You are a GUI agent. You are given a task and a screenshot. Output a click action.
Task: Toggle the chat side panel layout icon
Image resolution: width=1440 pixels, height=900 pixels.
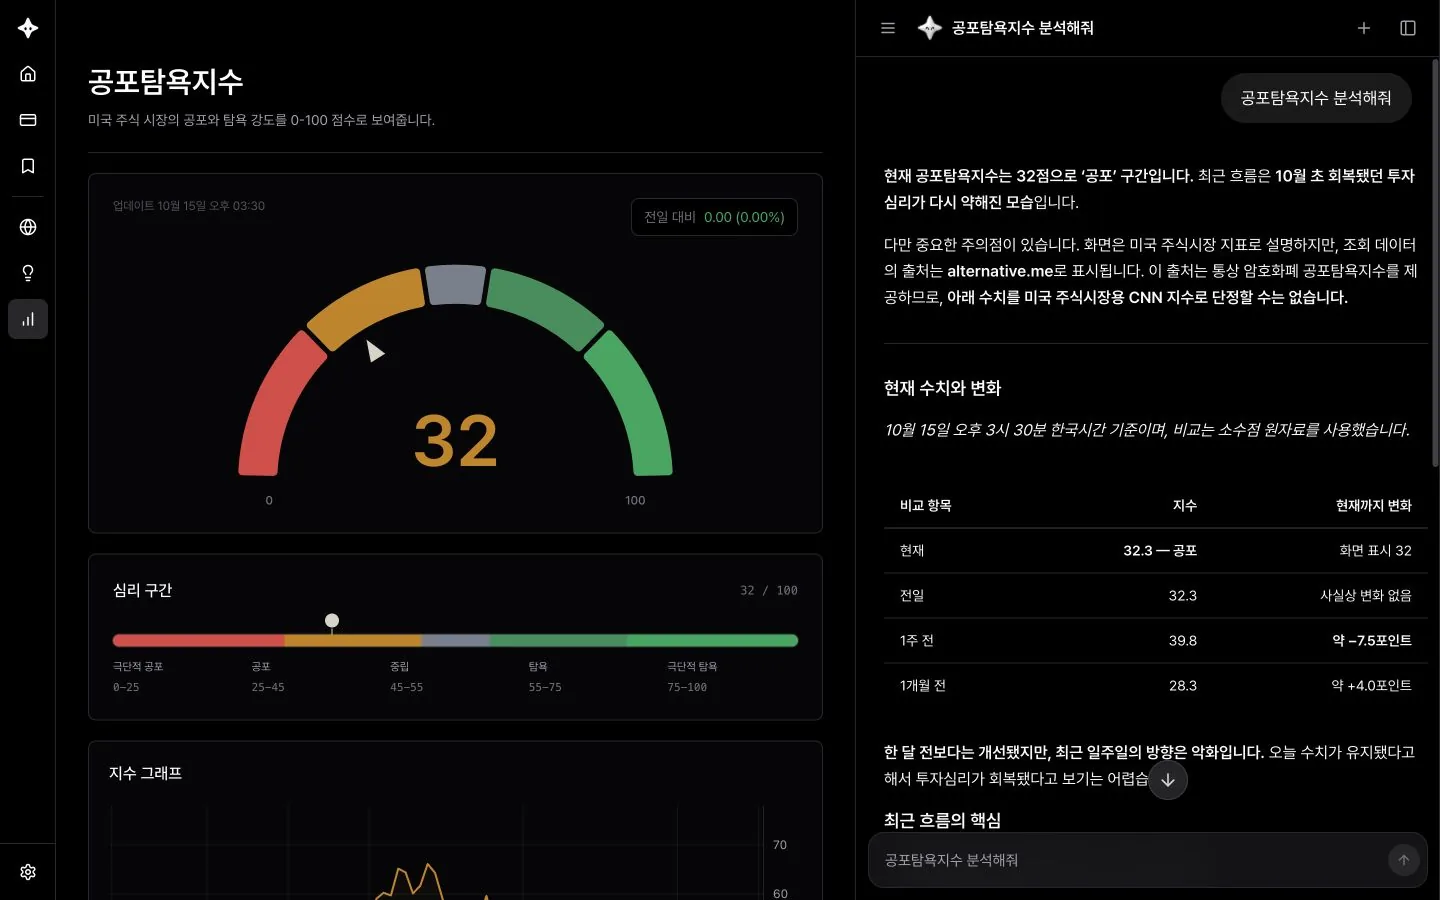1408,28
